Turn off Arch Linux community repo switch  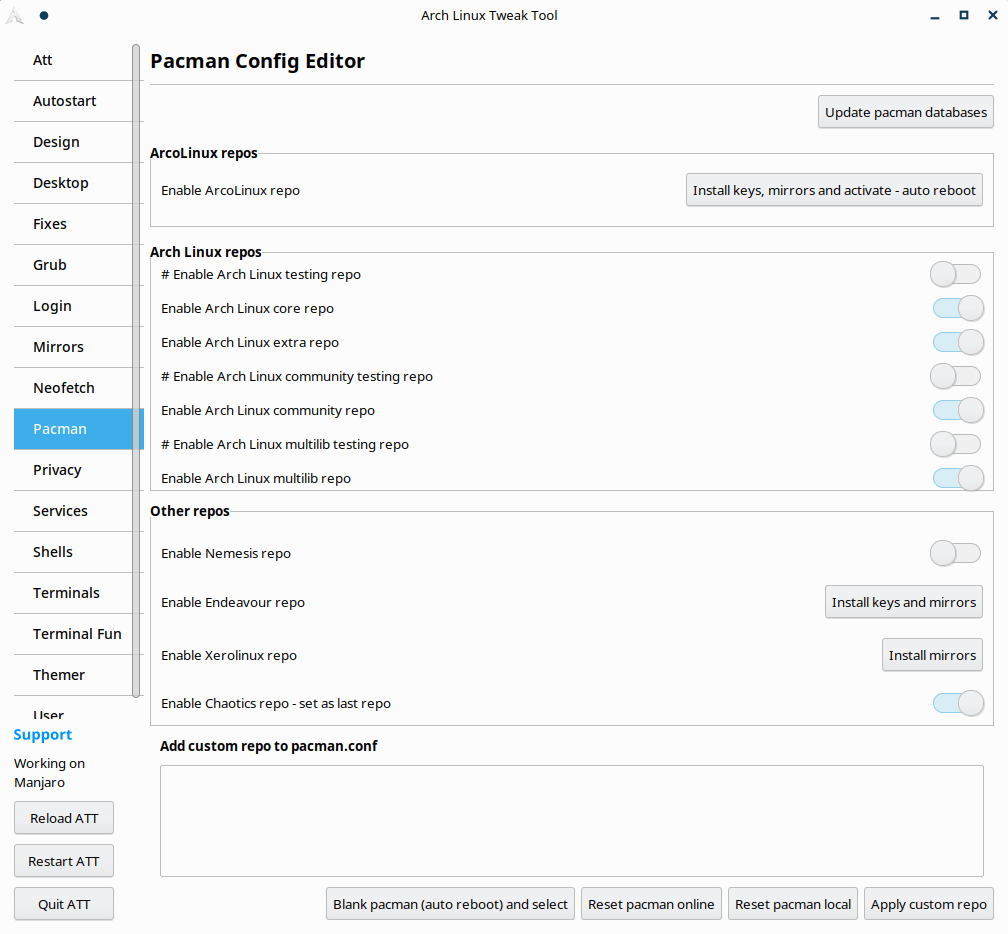tap(958, 410)
